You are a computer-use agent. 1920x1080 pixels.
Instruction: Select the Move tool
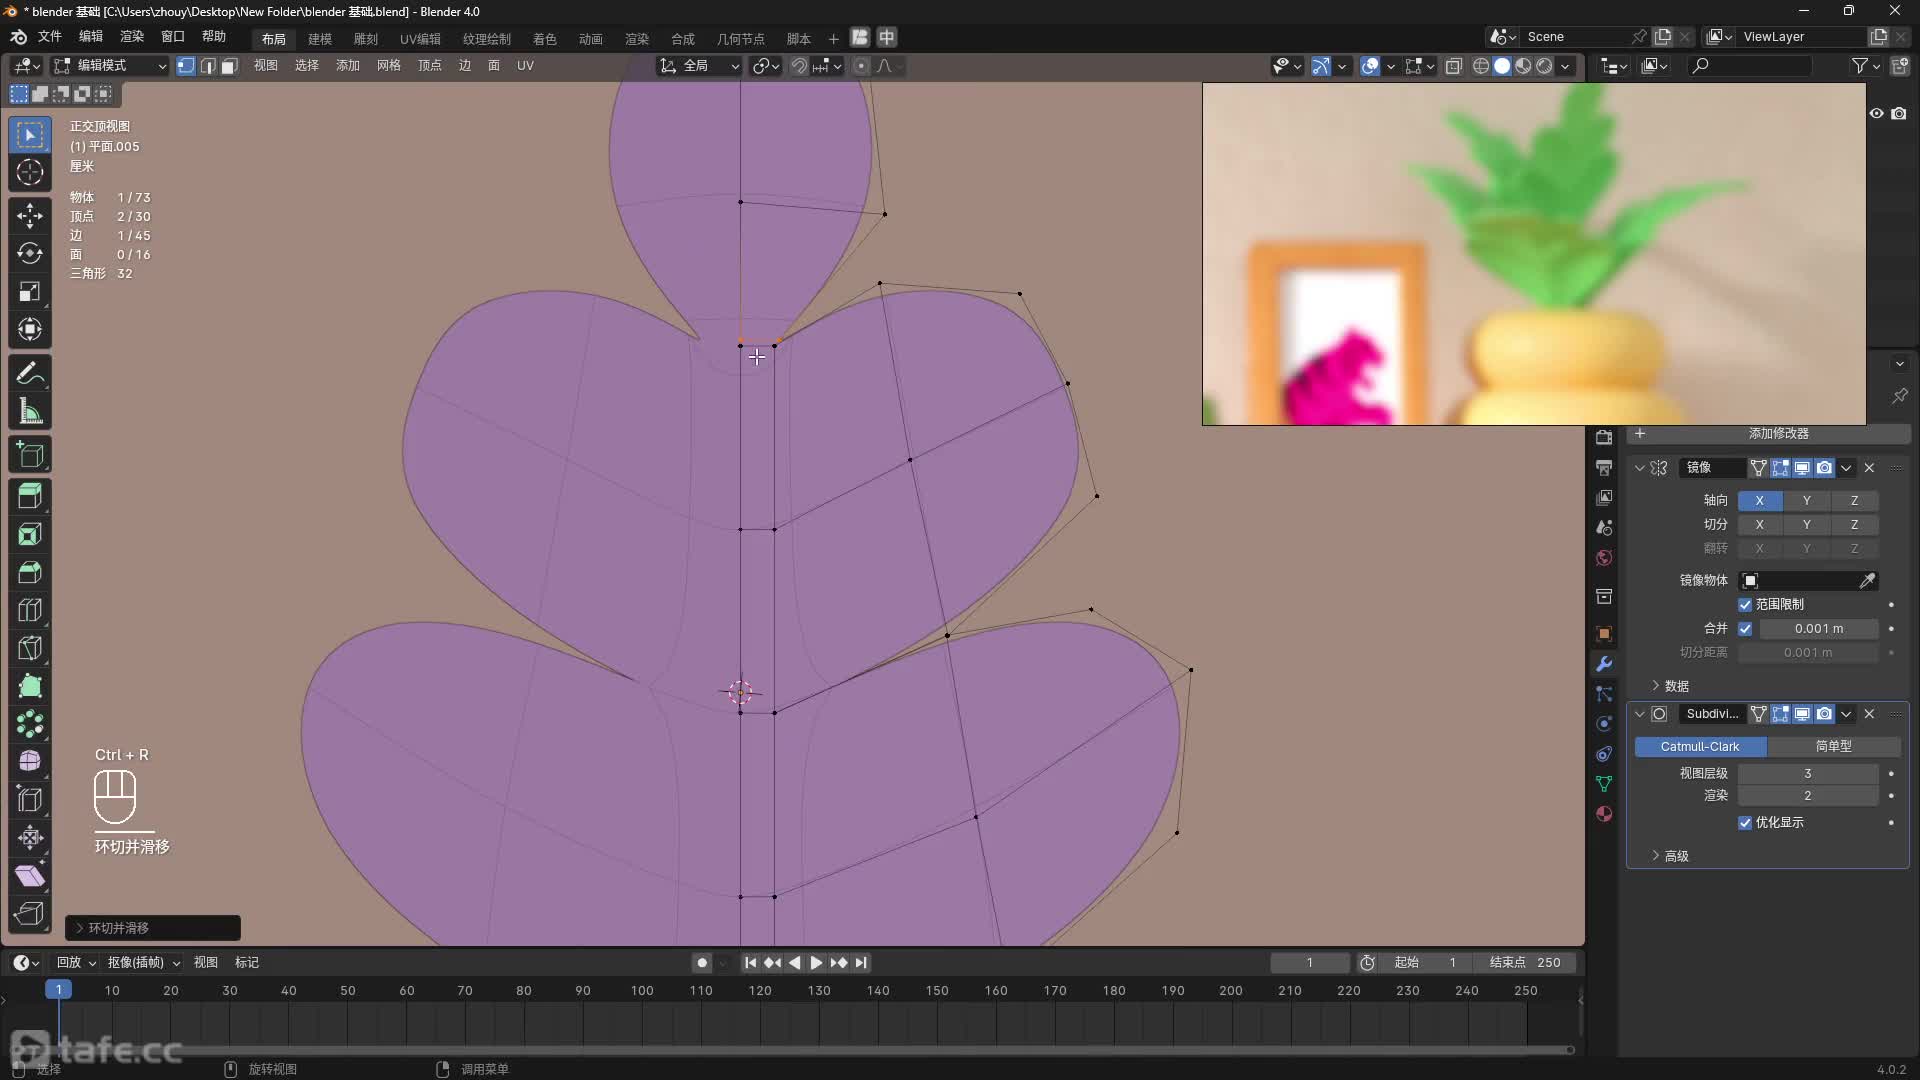click(x=30, y=215)
